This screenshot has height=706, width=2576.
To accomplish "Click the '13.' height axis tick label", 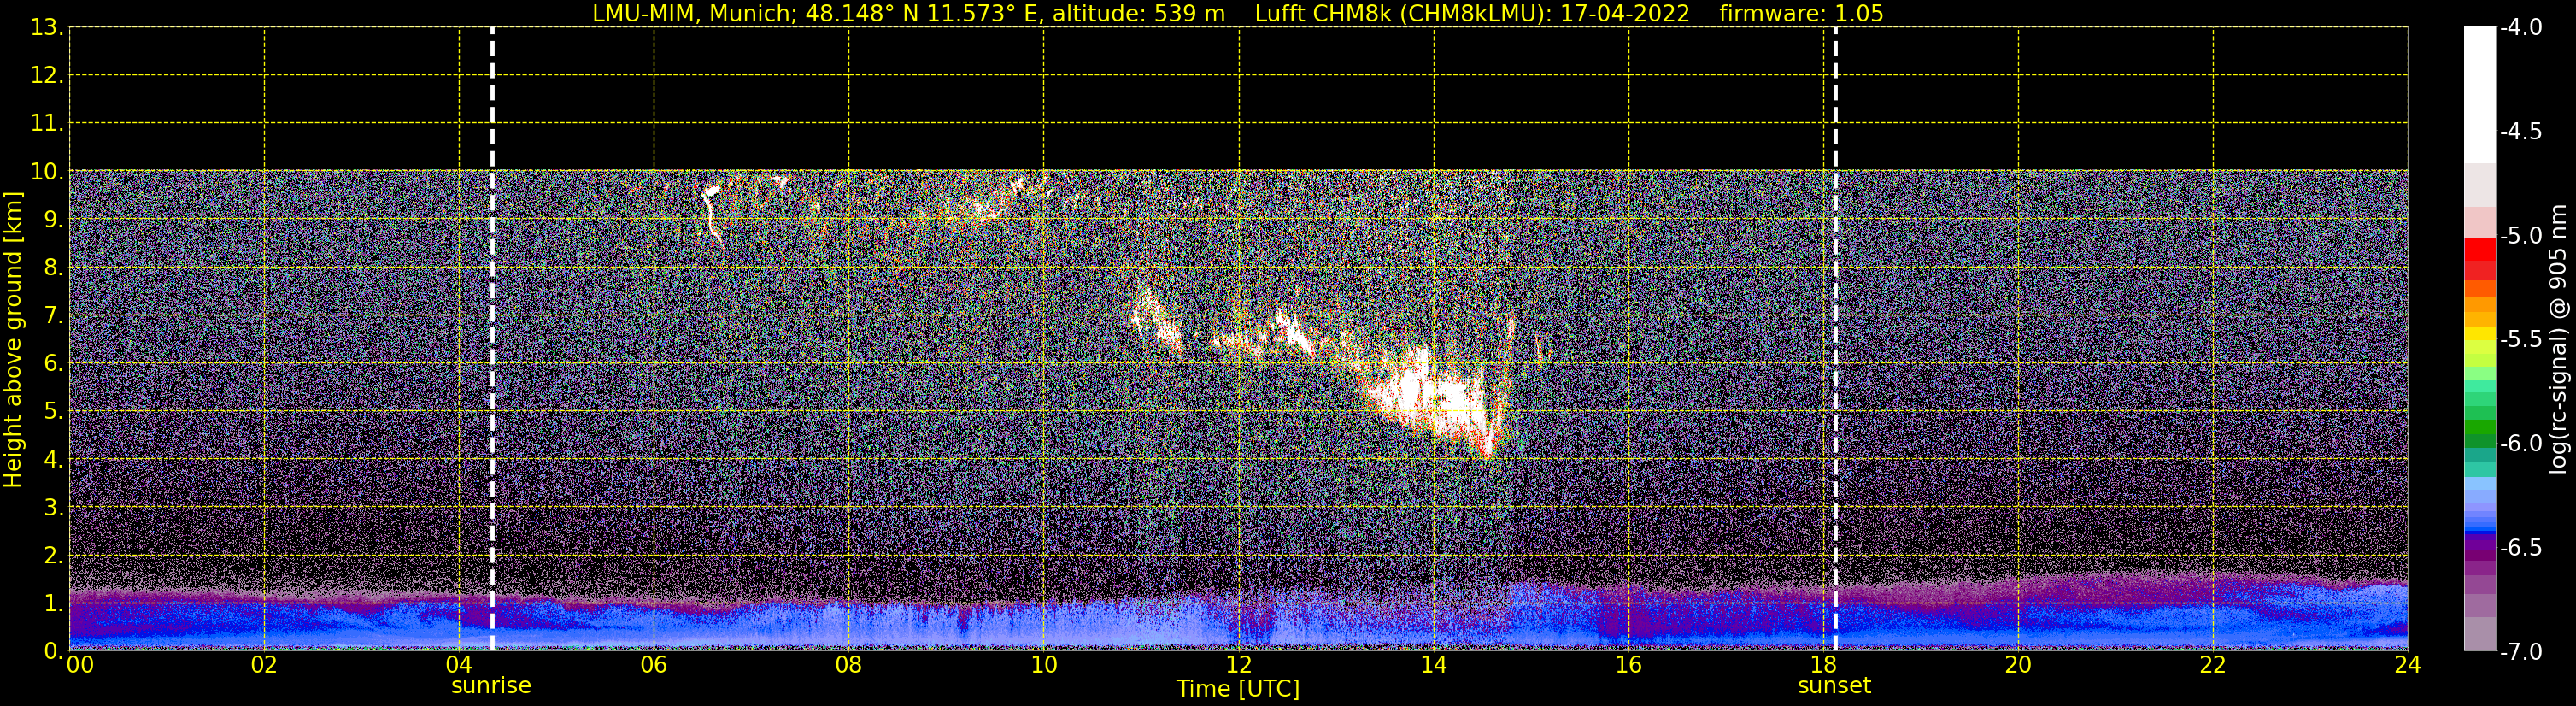I will point(47,28).
